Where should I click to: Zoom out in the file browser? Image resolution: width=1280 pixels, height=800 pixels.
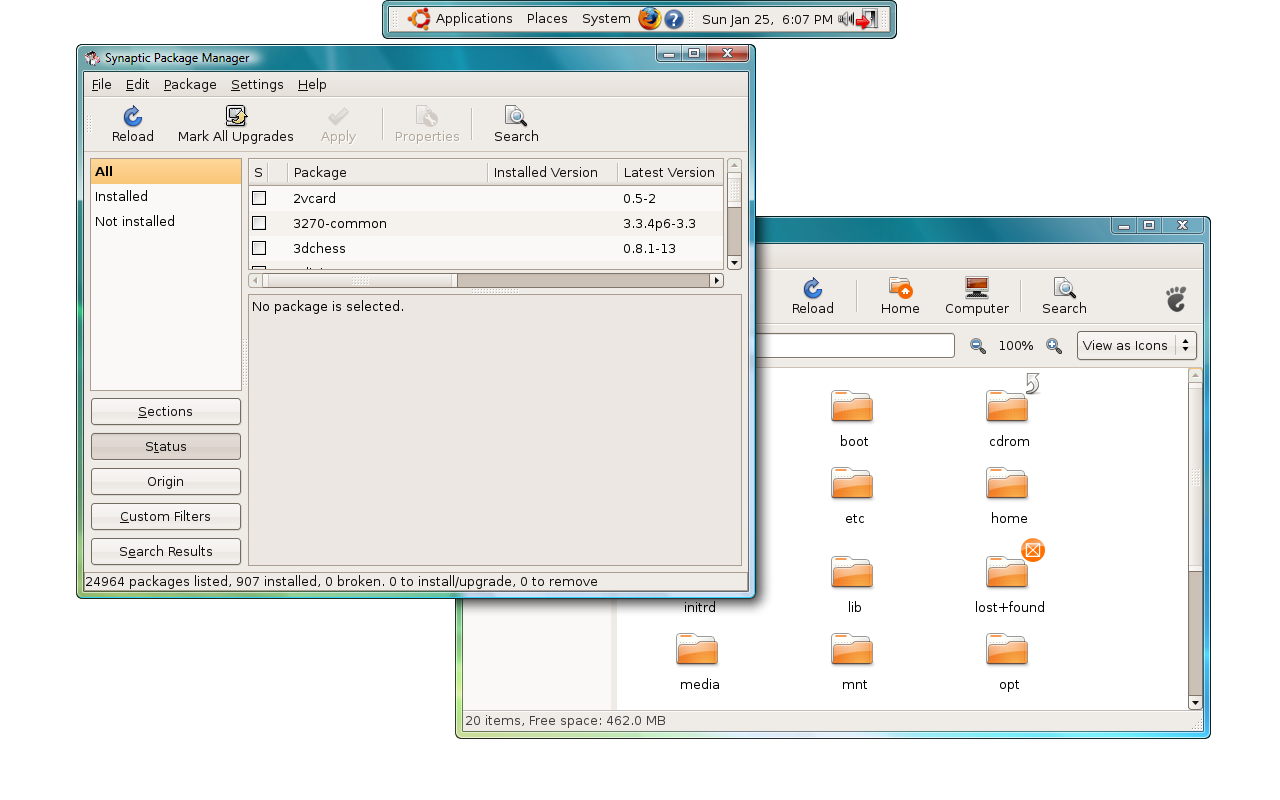pyautogui.click(x=978, y=346)
